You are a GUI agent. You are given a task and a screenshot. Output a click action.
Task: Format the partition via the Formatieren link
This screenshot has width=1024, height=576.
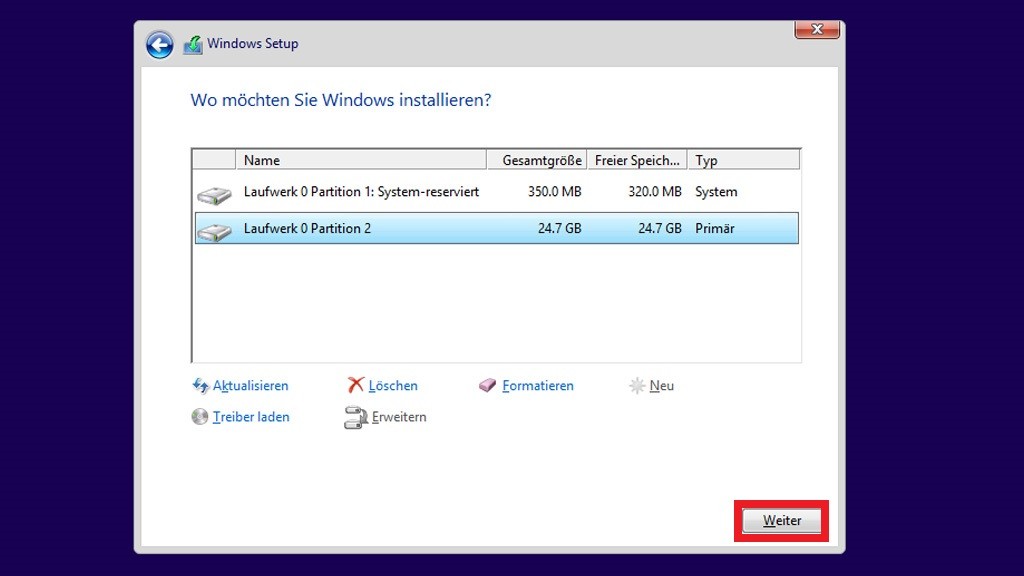537,385
